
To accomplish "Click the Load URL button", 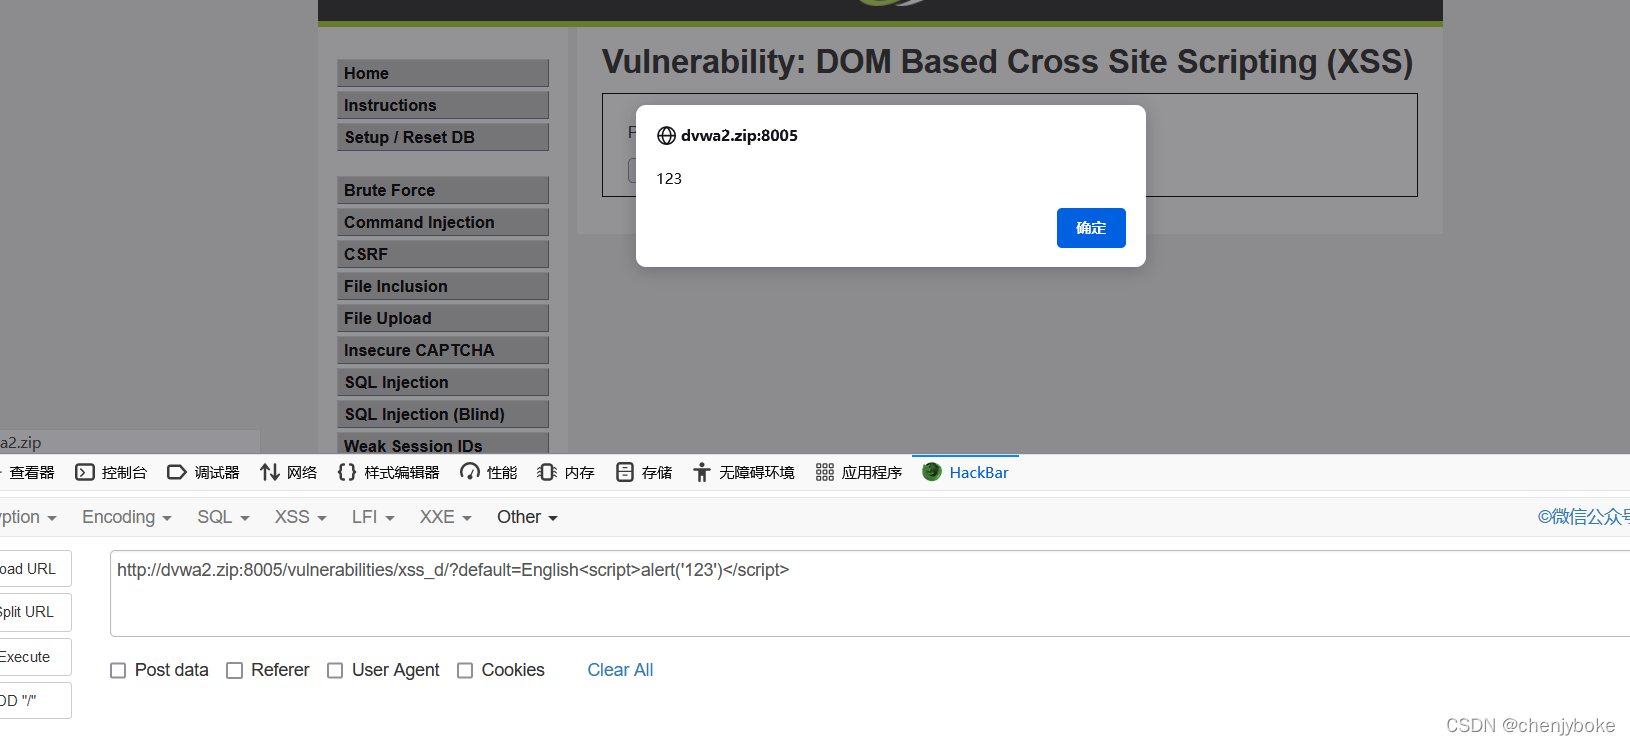I will tap(35, 569).
